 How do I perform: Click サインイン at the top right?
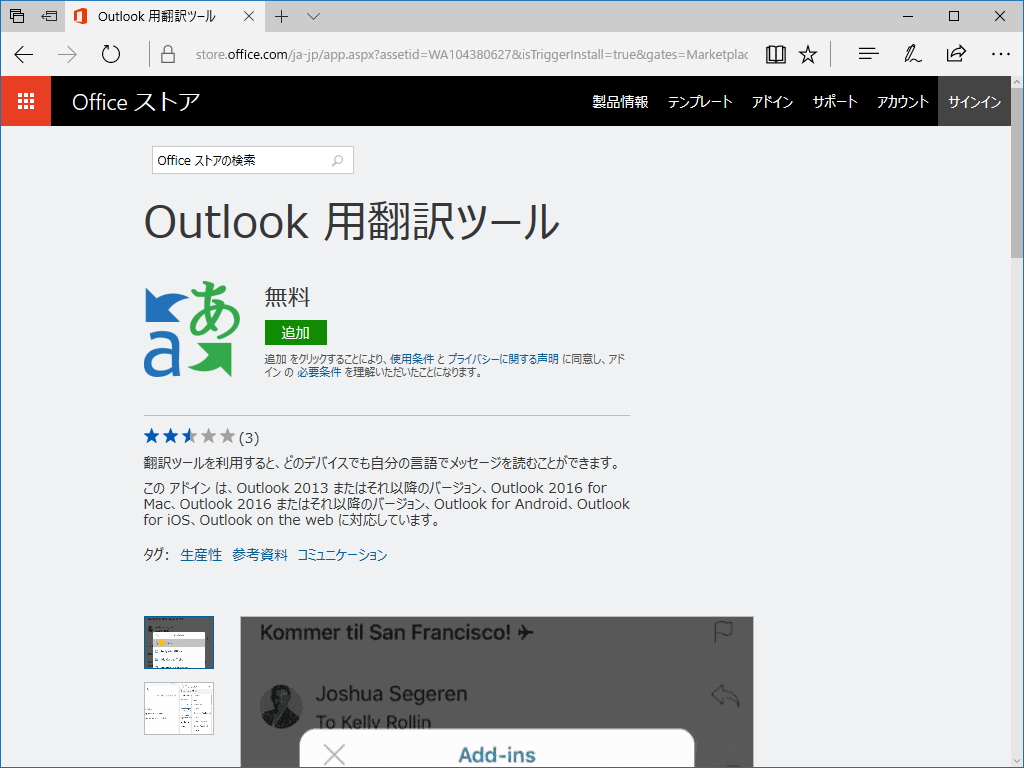click(974, 101)
